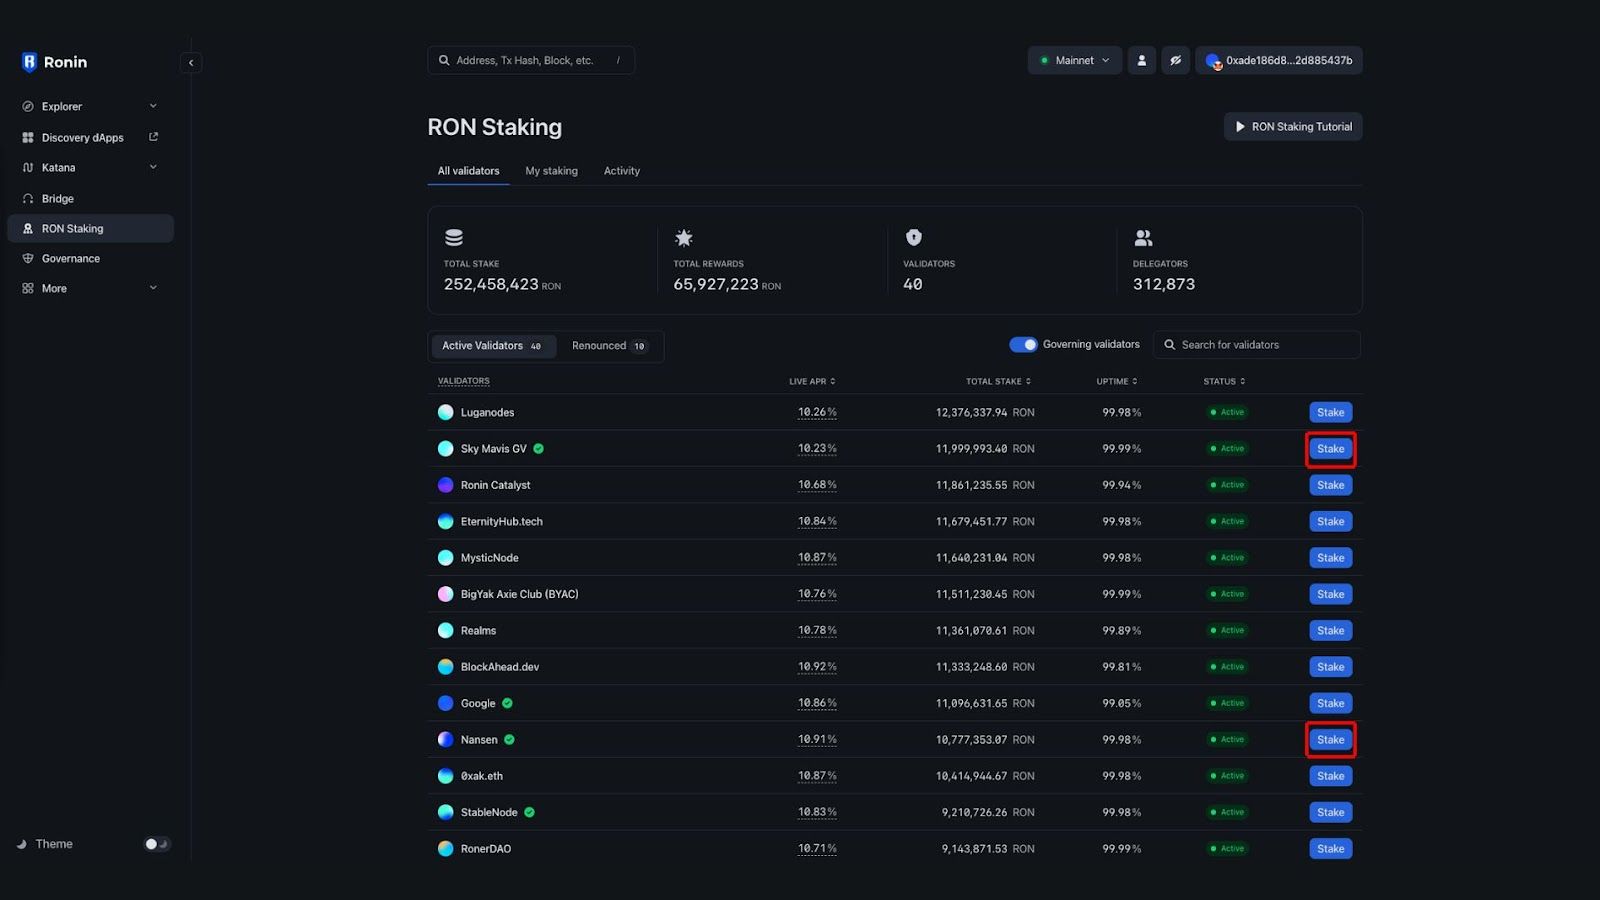1600x900 pixels.
Task: Click the 0xak.eth validator name
Action: point(482,776)
